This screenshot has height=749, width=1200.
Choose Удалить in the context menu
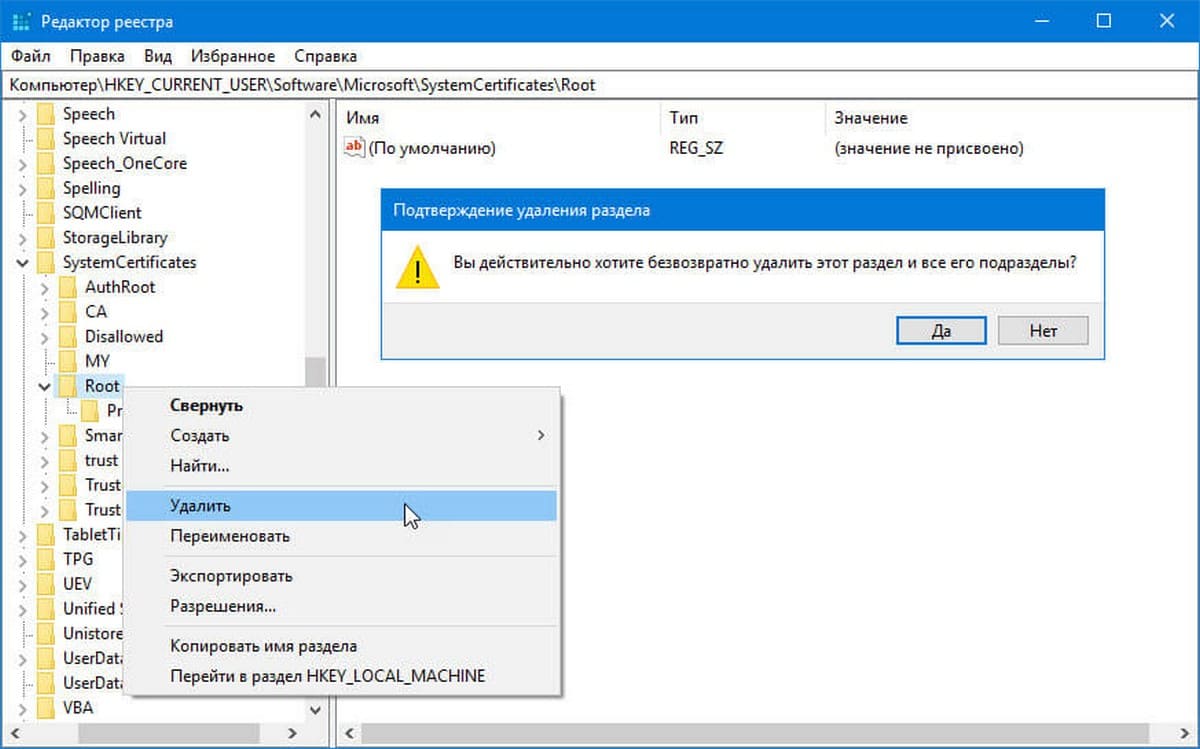pyautogui.click(x=340, y=506)
